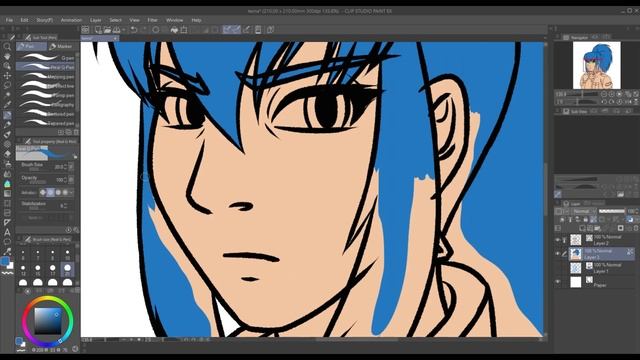Choose the first anti-aliasing option (none)
The width and height of the screenshot is (640, 360).
[43, 192]
